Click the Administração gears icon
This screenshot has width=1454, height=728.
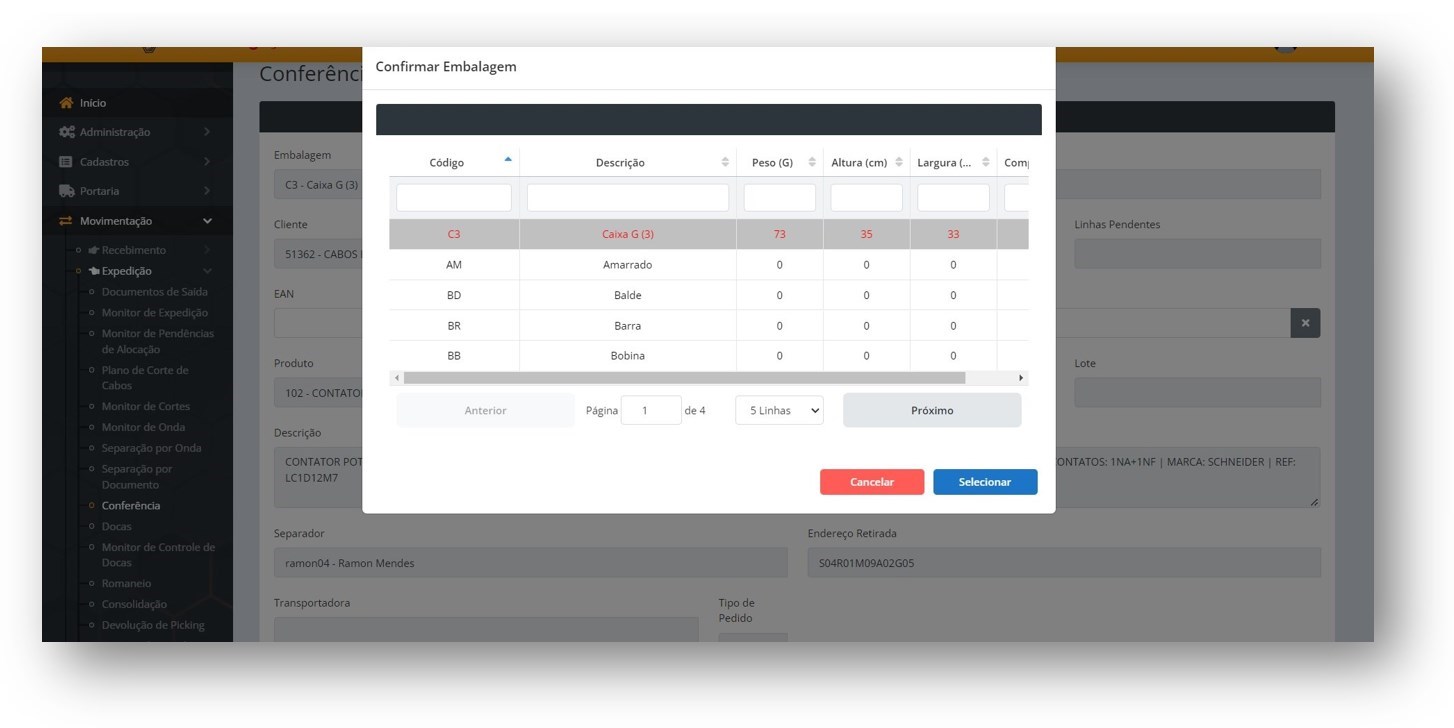[67, 132]
